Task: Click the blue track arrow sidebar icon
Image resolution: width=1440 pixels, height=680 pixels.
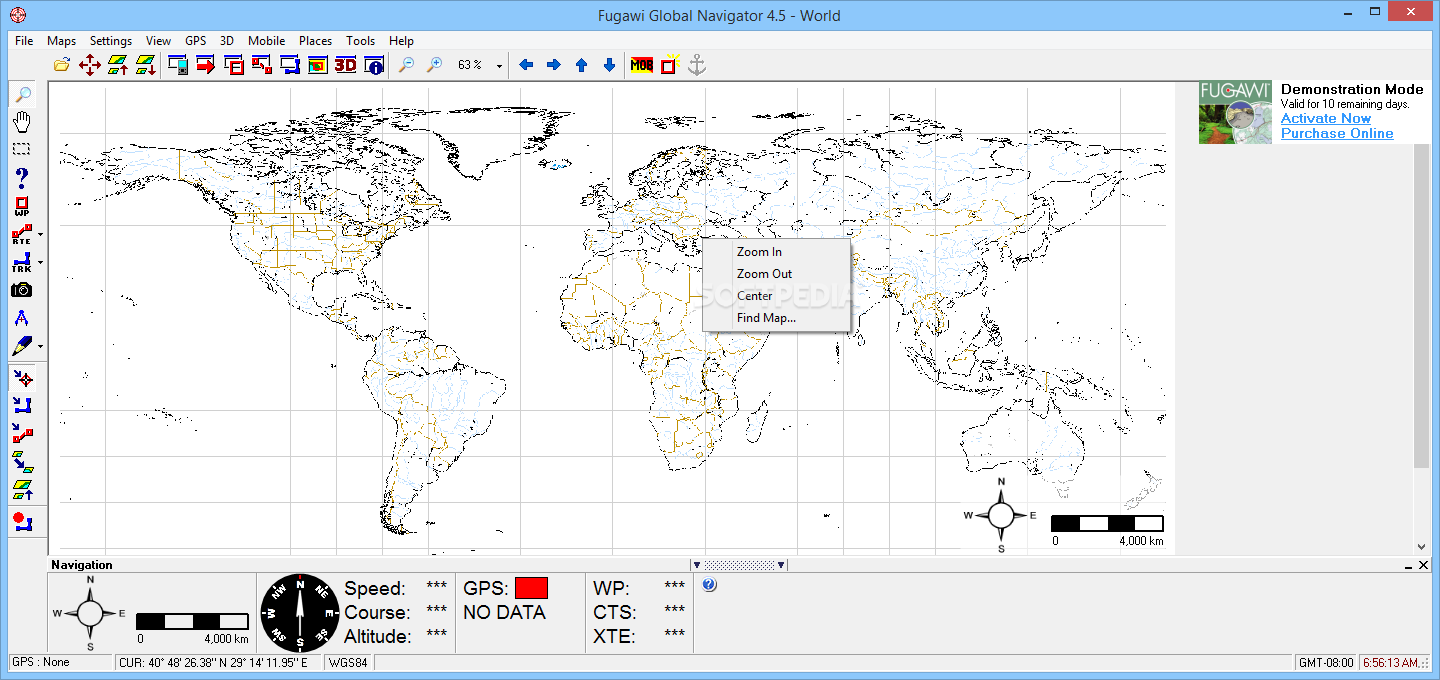Action: tap(22, 405)
